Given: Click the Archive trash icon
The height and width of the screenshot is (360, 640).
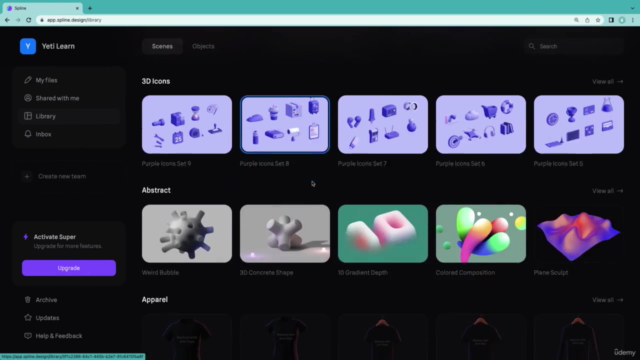Looking at the screenshot, I should (28, 300).
